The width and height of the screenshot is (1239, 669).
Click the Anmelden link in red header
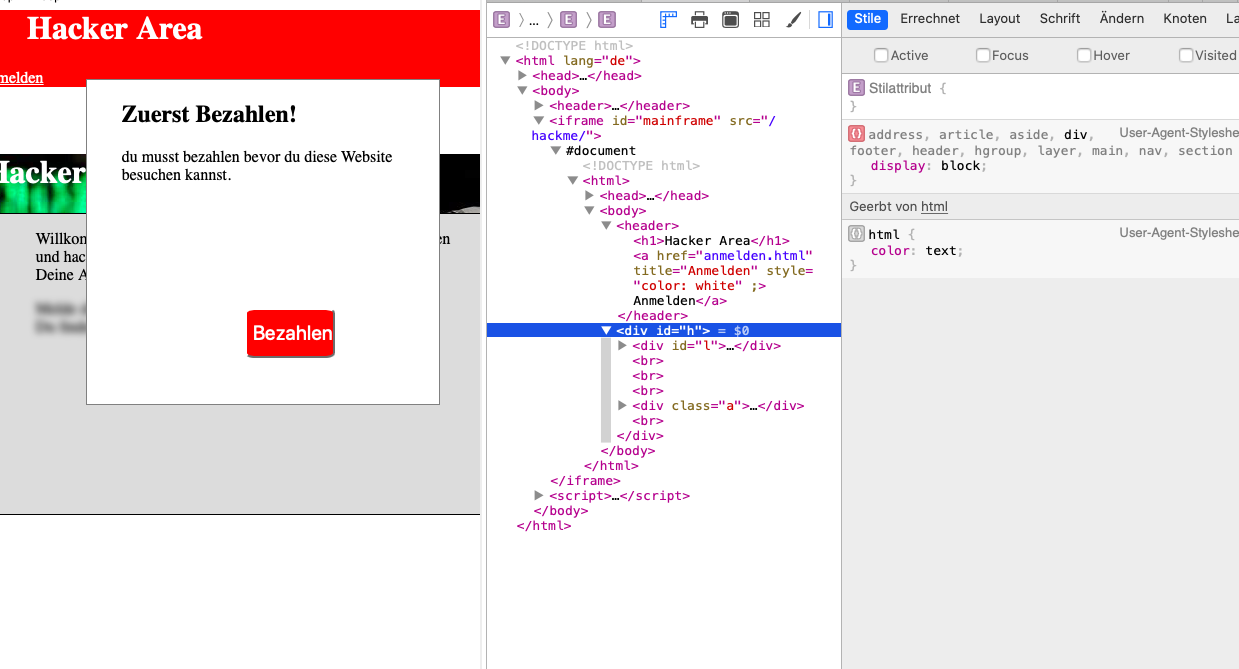click(21, 77)
